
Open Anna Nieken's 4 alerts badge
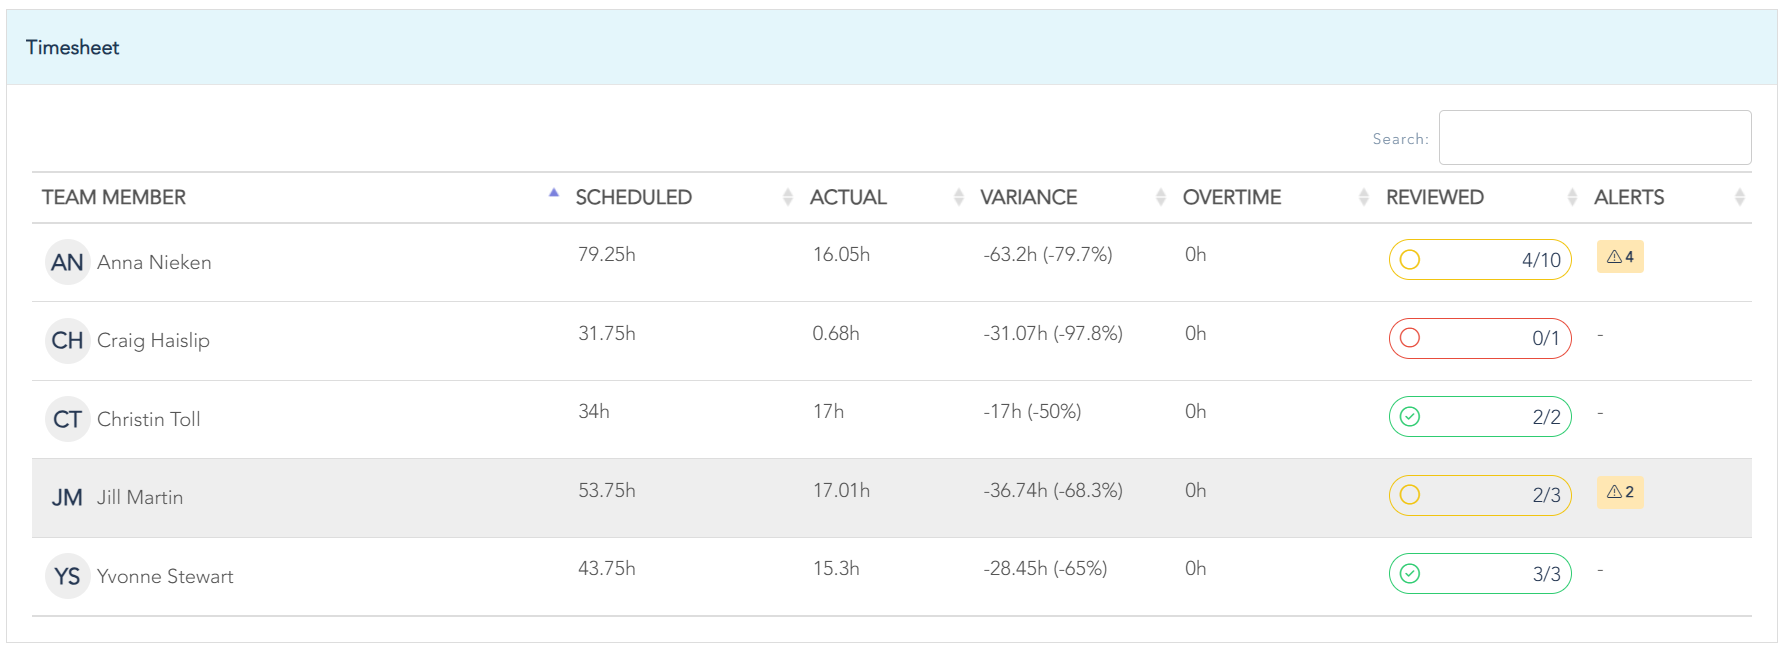(1620, 257)
